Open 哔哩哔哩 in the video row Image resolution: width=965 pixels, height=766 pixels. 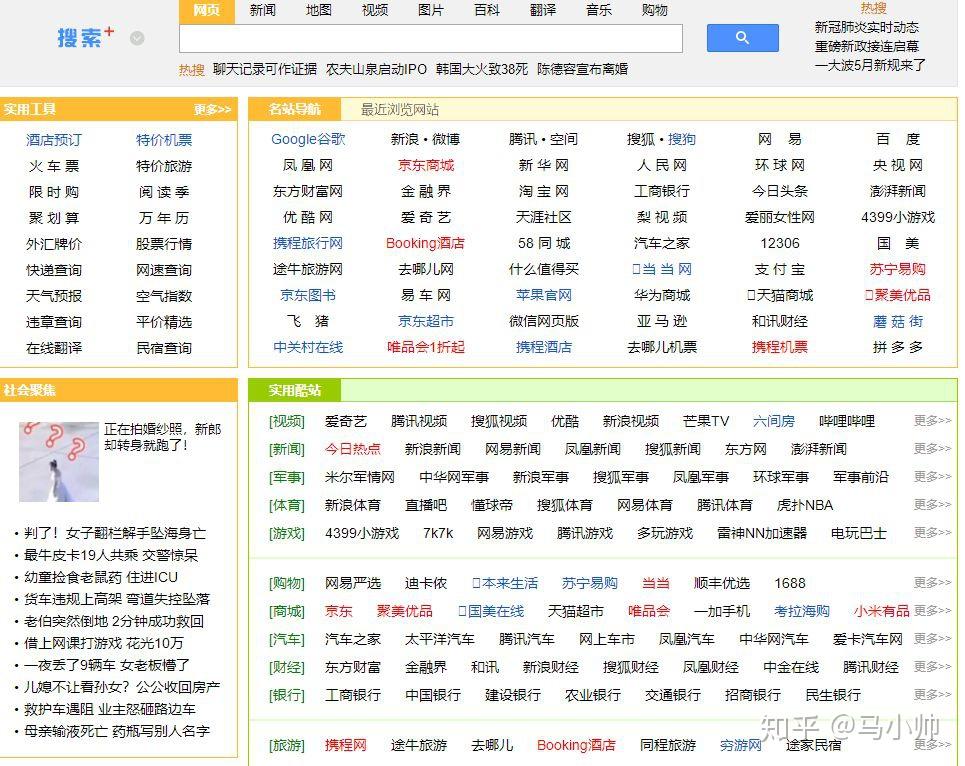pyautogui.click(x=847, y=421)
